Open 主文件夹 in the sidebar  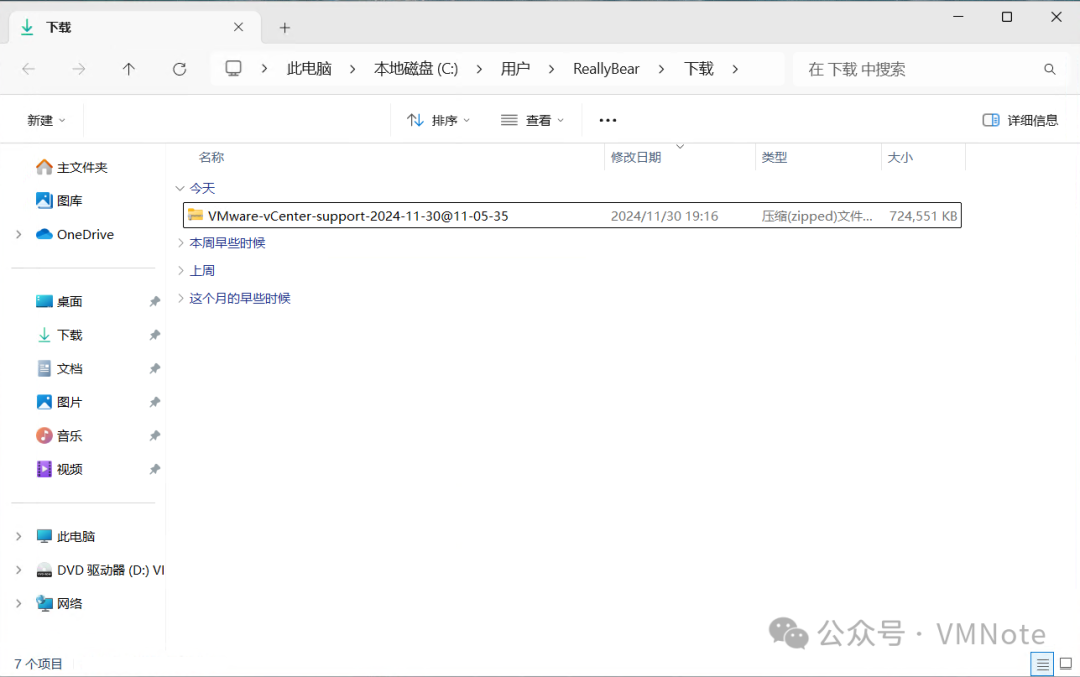72,167
